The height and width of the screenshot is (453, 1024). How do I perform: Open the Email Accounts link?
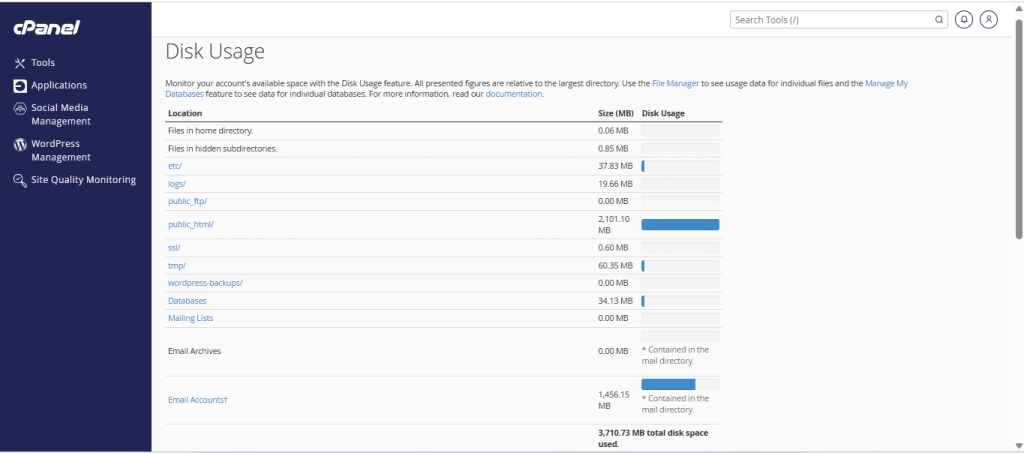pos(198,400)
